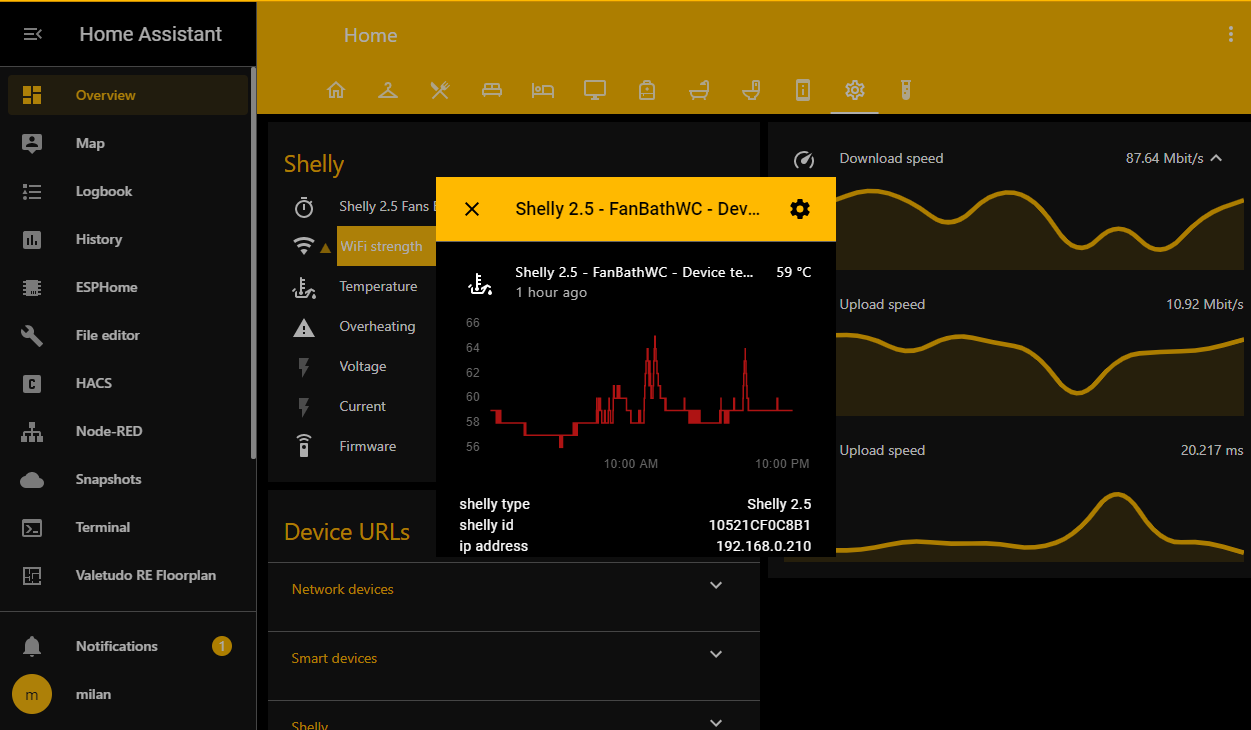Image resolution: width=1251 pixels, height=730 pixels.
Task: Open the overflow menu at top right
Action: click(x=1231, y=34)
